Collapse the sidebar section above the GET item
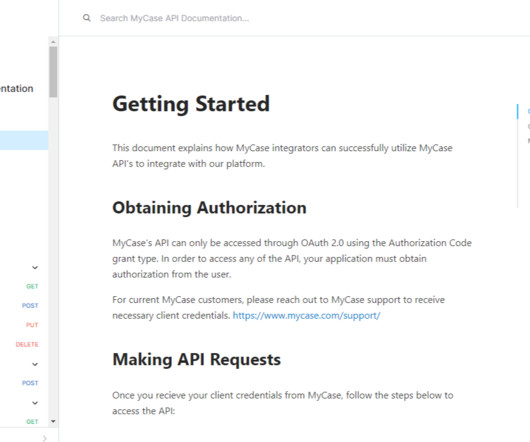The height and width of the screenshot is (442, 530). [35, 268]
